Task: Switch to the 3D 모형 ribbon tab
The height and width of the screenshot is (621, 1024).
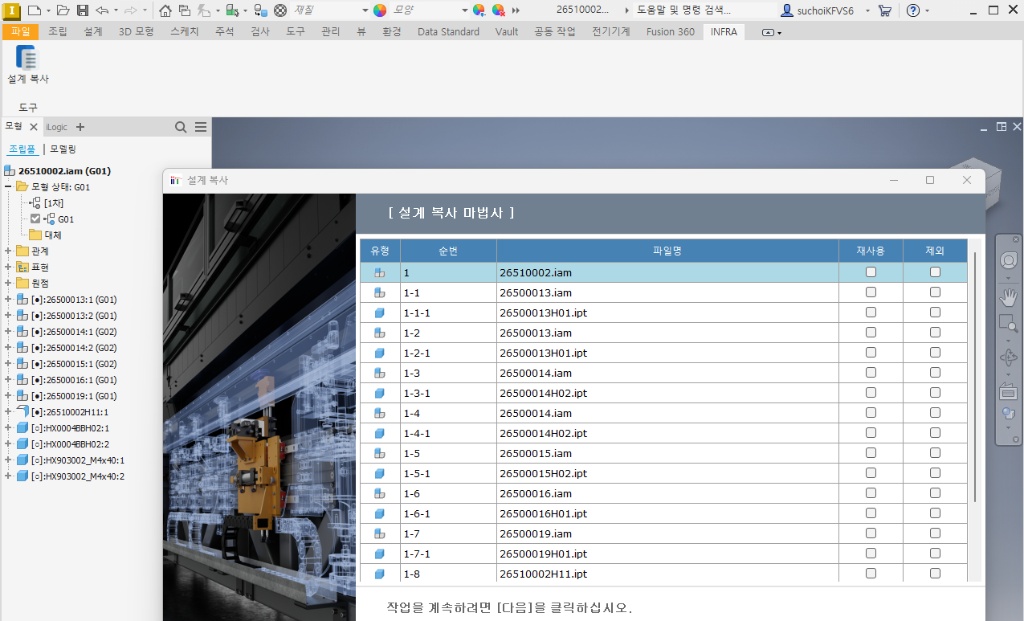Action: pos(136,31)
